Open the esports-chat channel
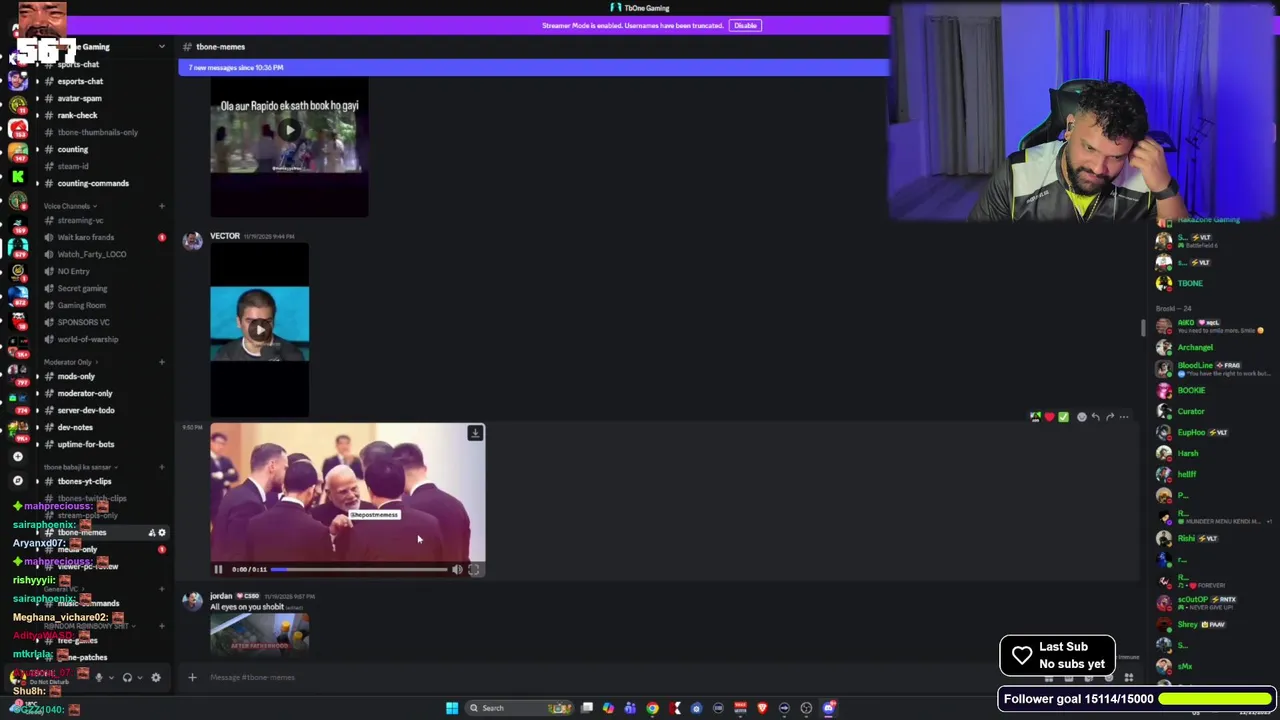1280x720 pixels. click(80, 81)
